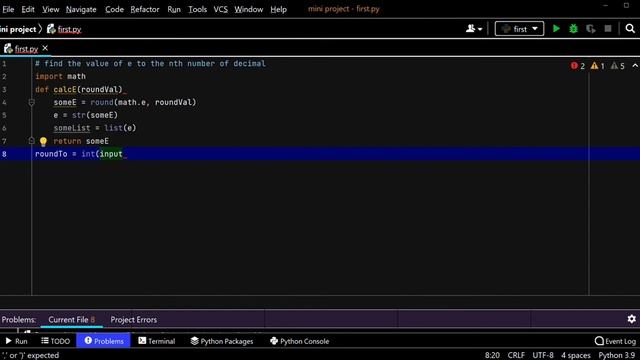This screenshot has width=640, height=360.
Task: Click the weak warnings count showing 5
Action: pyautogui.click(x=618, y=66)
